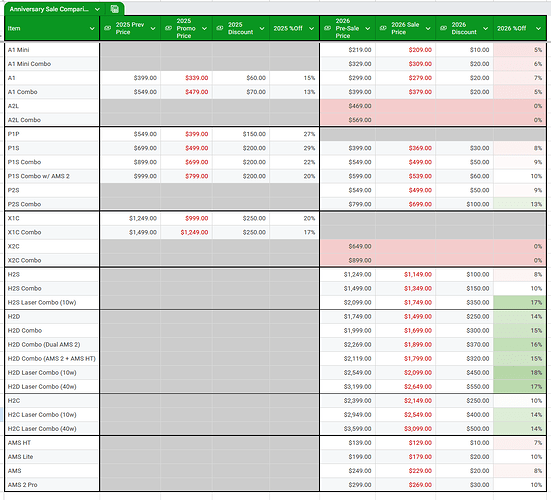Select the $699.00 promo price for P1S Combo

(x=186, y=162)
